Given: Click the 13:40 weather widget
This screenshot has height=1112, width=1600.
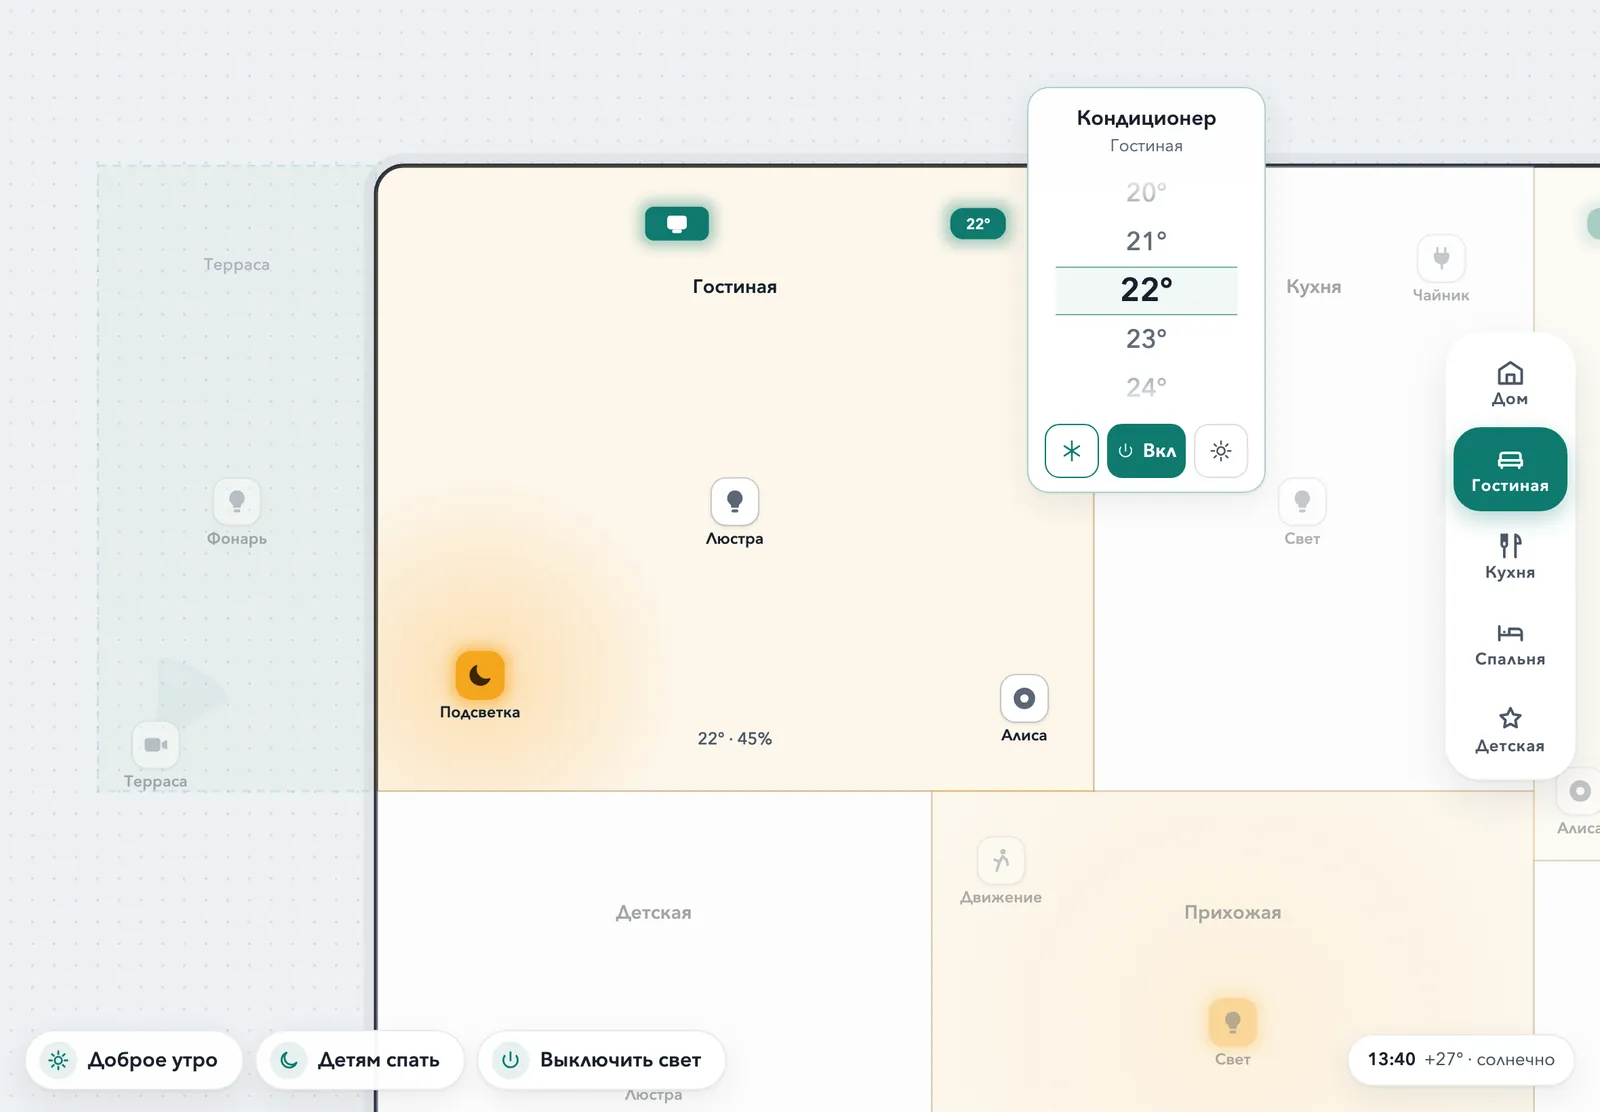Looking at the screenshot, I should tap(1461, 1060).
